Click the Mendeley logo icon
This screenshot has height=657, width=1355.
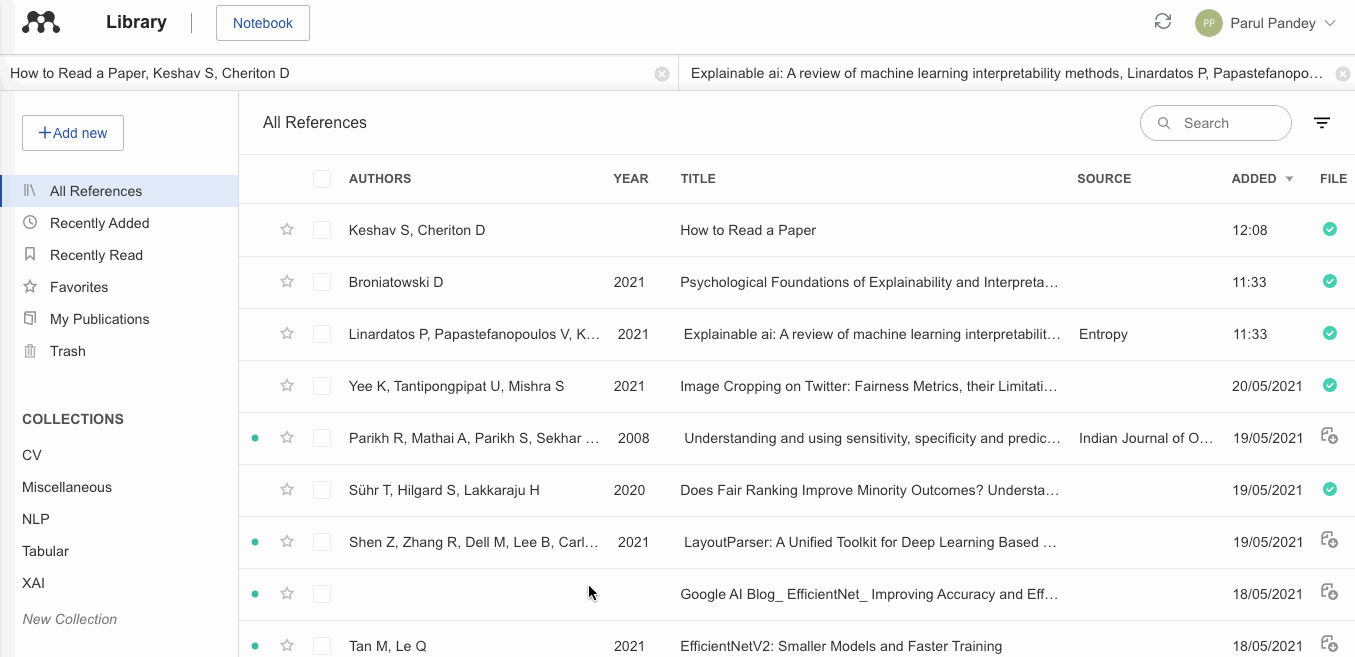pos(41,23)
